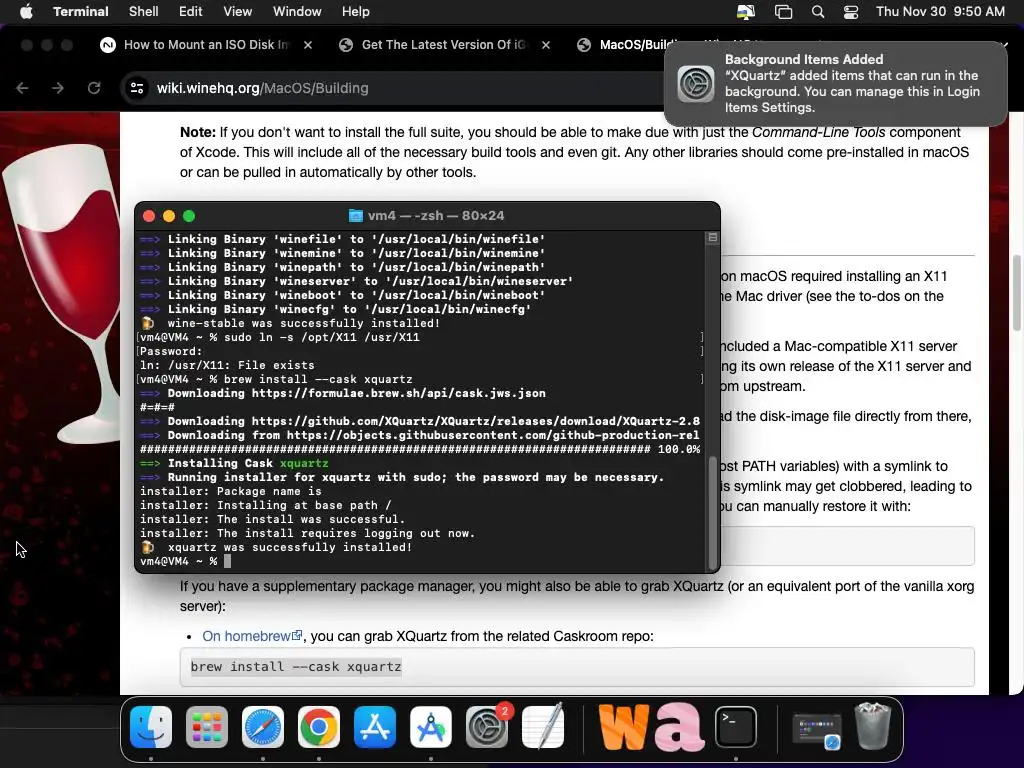This screenshot has width=1024, height=768.
Task: Open the pink 'a' app in the Dock
Action: [x=679, y=727]
